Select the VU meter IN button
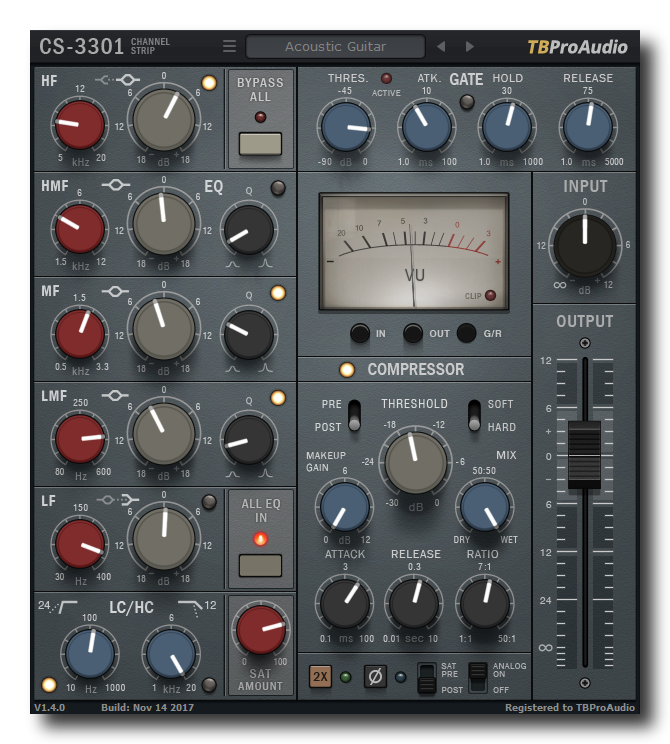This screenshot has width=670, height=744. 360,333
